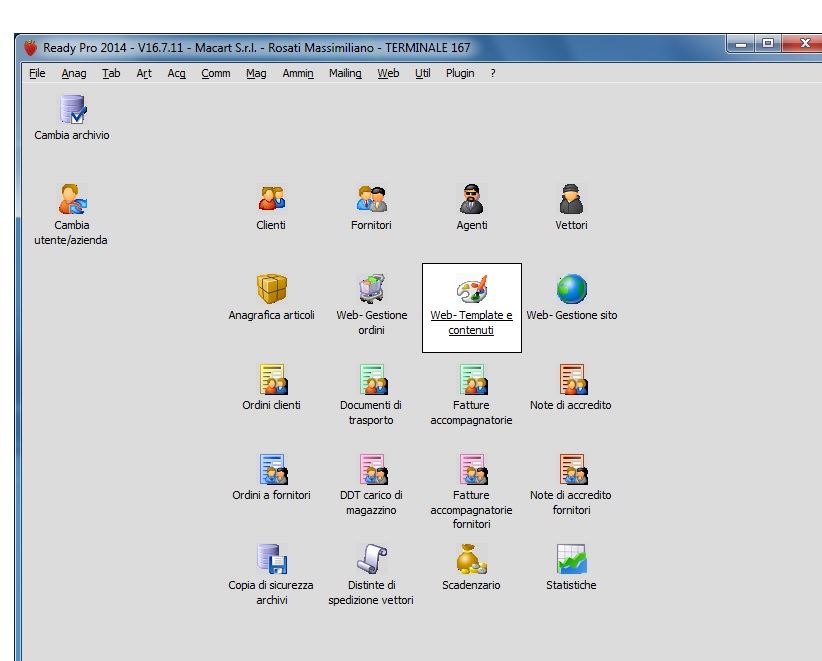Open the Comm menu
This screenshot has height=661, width=822.
click(x=216, y=73)
